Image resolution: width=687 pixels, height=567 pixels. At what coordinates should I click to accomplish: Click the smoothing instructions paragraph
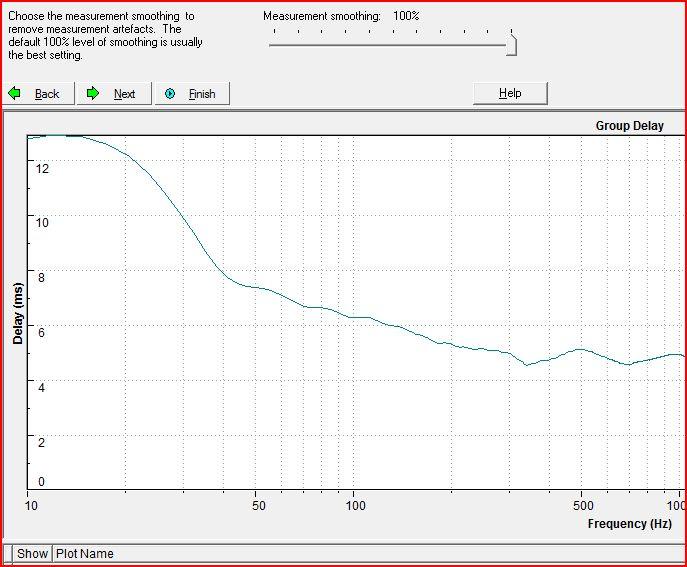(105, 35)
